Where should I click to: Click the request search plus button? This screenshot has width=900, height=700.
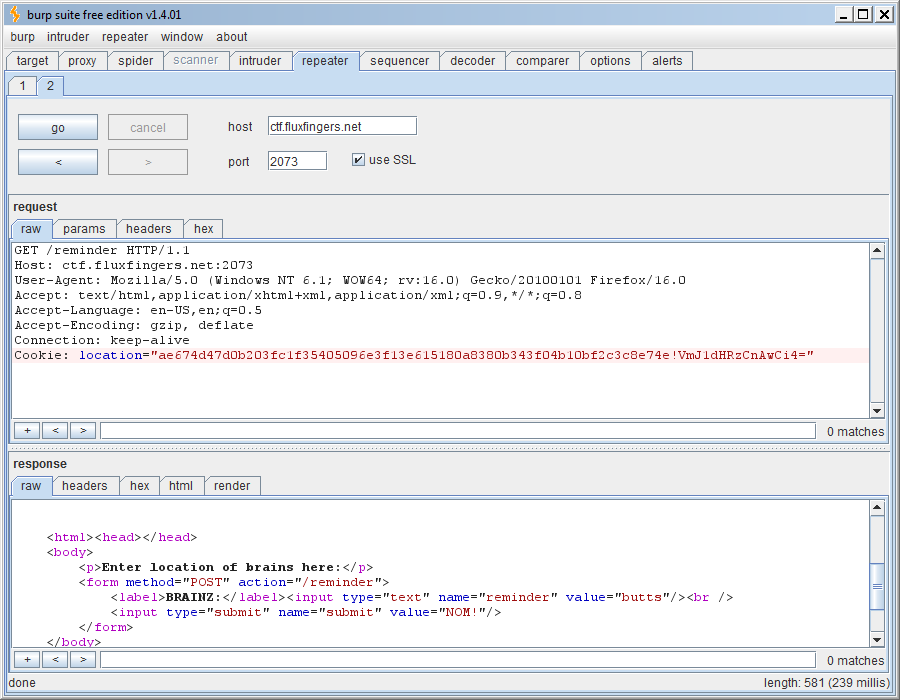coord(27,430)
